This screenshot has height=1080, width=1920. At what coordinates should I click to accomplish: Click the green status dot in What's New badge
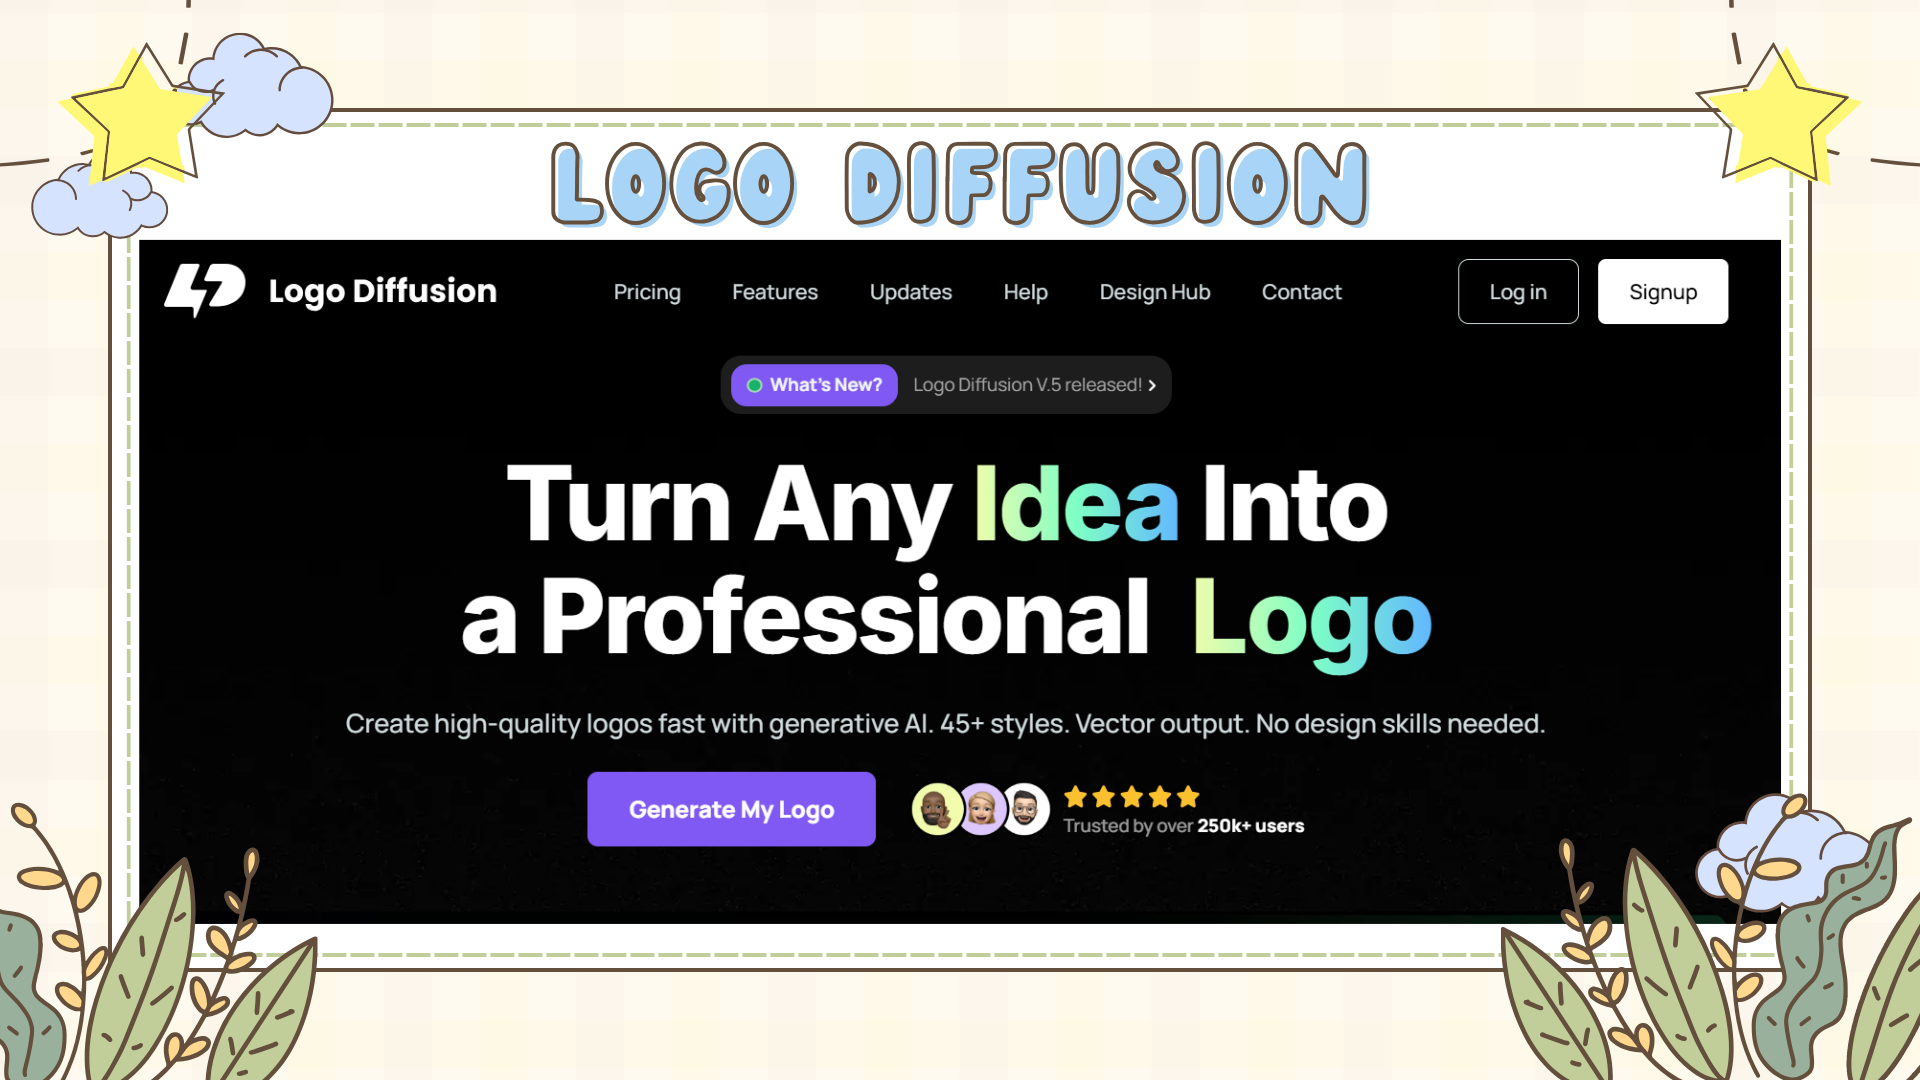pos(753,385)
